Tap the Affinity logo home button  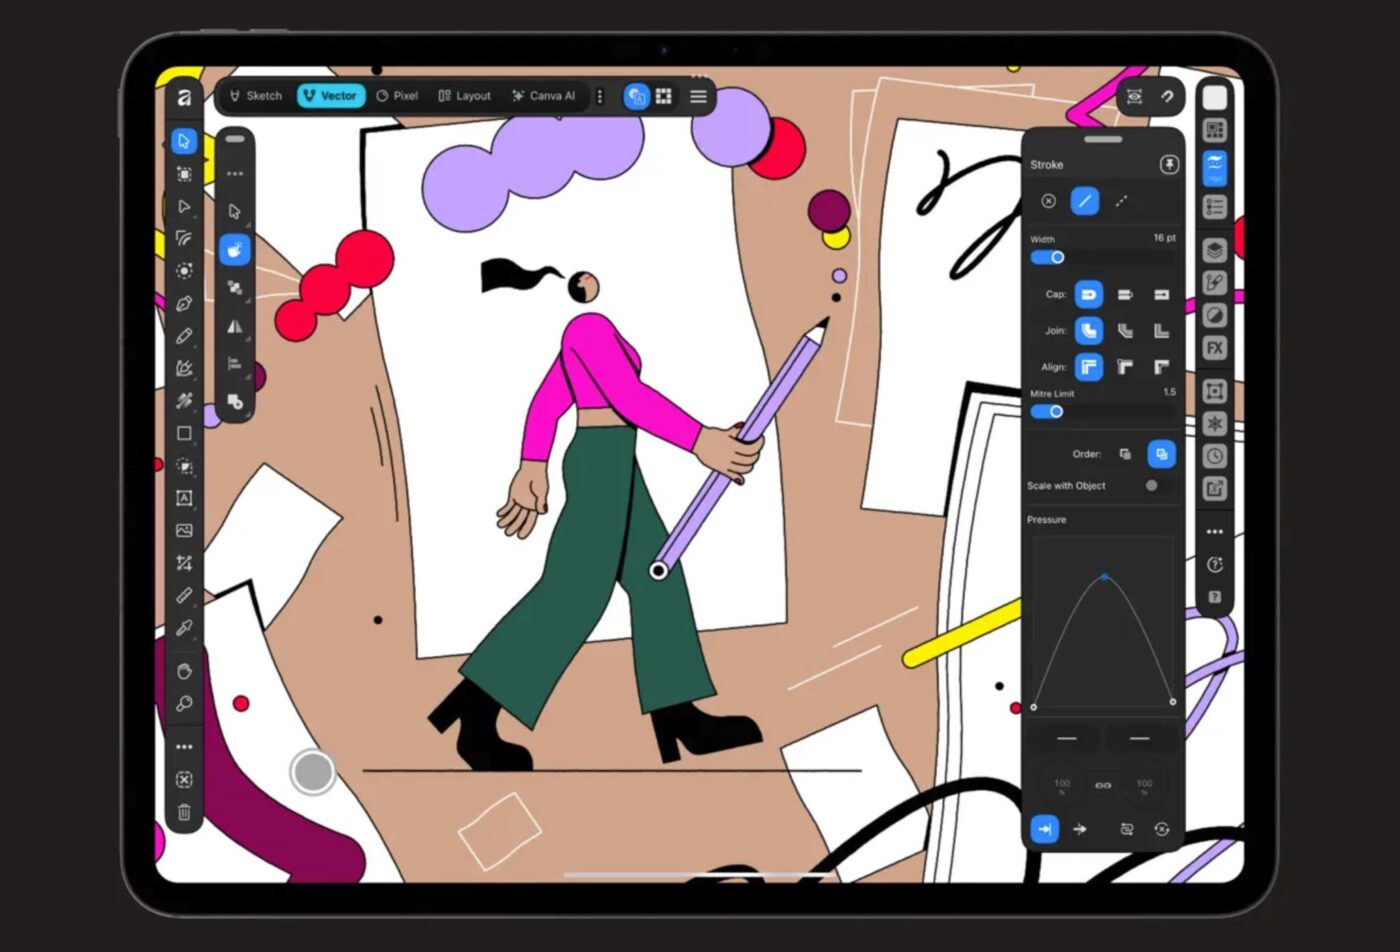click(184, 97)
